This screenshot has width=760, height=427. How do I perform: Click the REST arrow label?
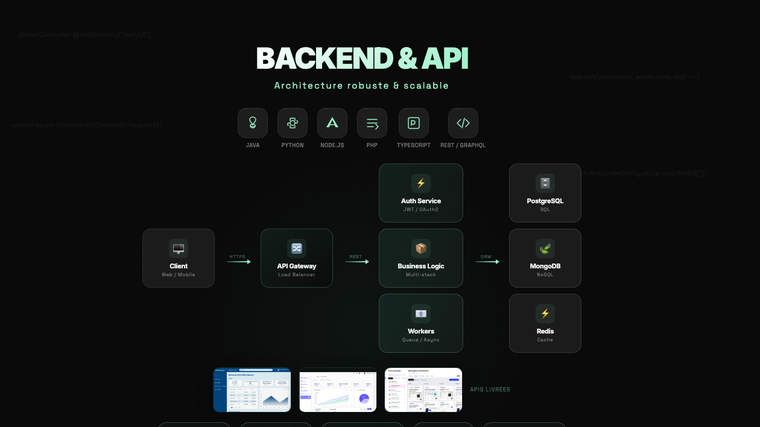356,256
